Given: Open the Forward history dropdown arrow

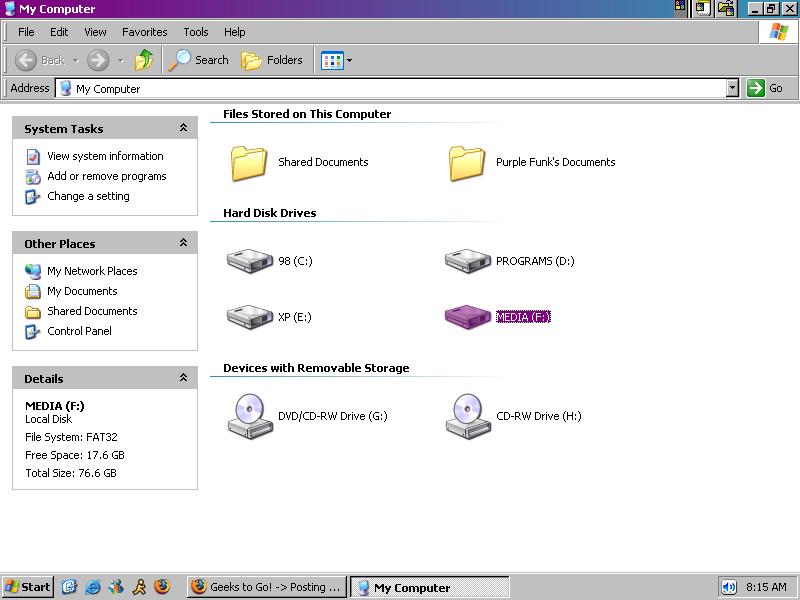Looking at the screenshot, I should (121, 60).
